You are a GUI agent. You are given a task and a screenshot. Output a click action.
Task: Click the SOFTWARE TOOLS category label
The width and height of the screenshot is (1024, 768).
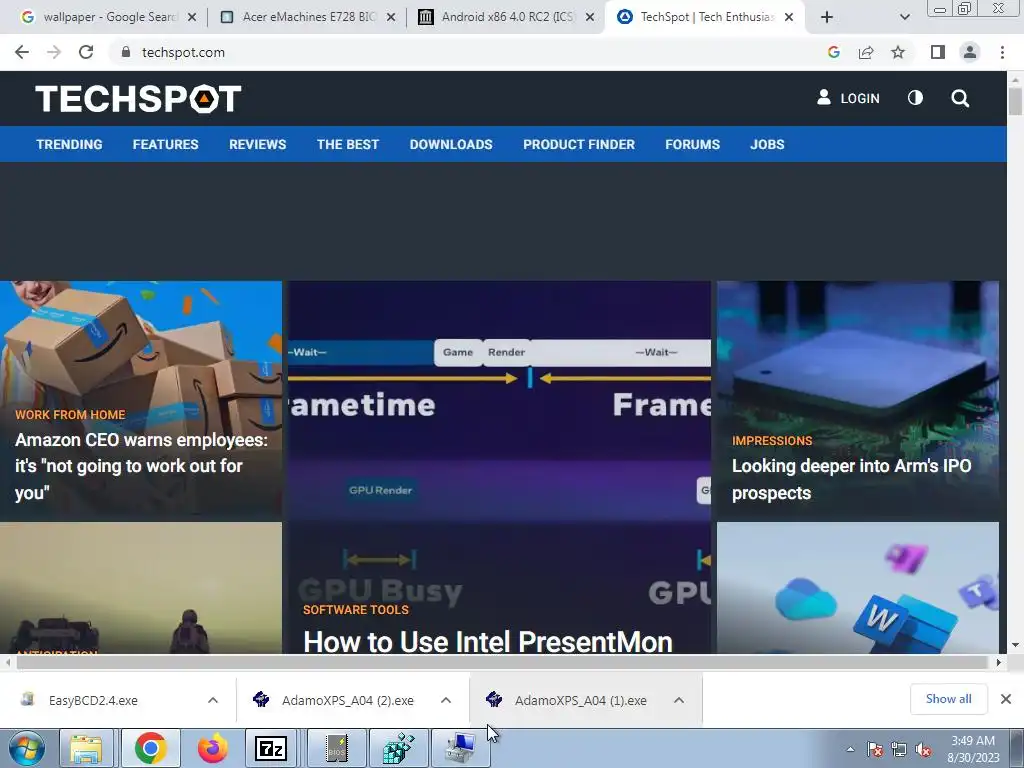tap(356, 610)
